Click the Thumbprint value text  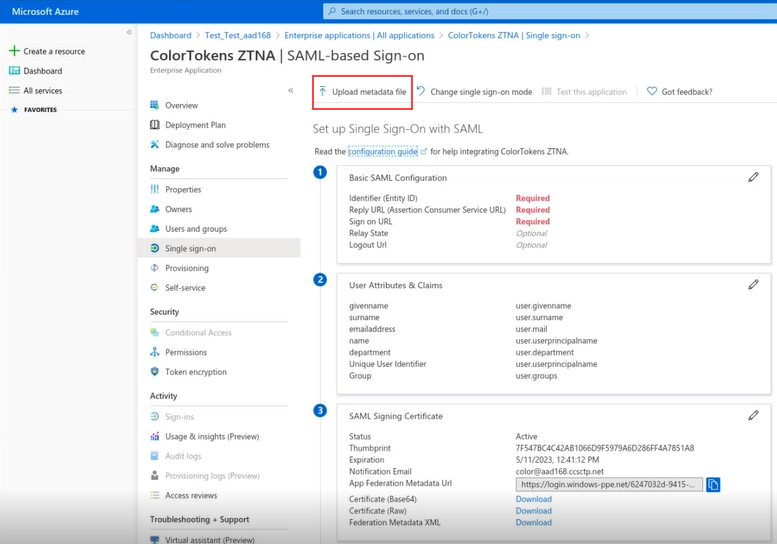(x=605, y=448)
